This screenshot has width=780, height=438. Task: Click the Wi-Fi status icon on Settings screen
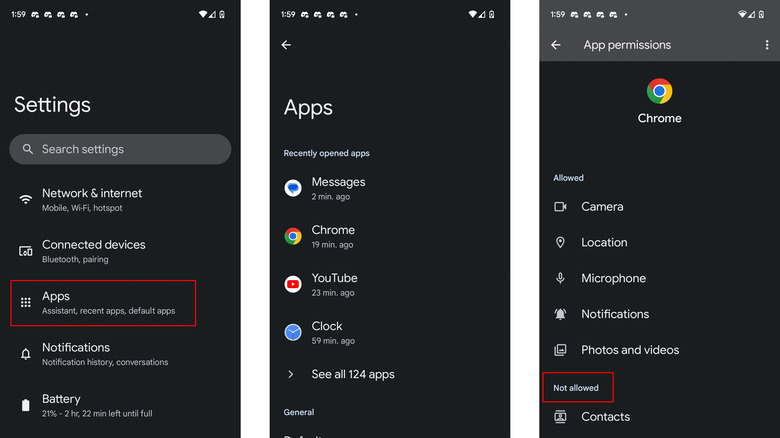pyautogui.click(x=203, y=14)
